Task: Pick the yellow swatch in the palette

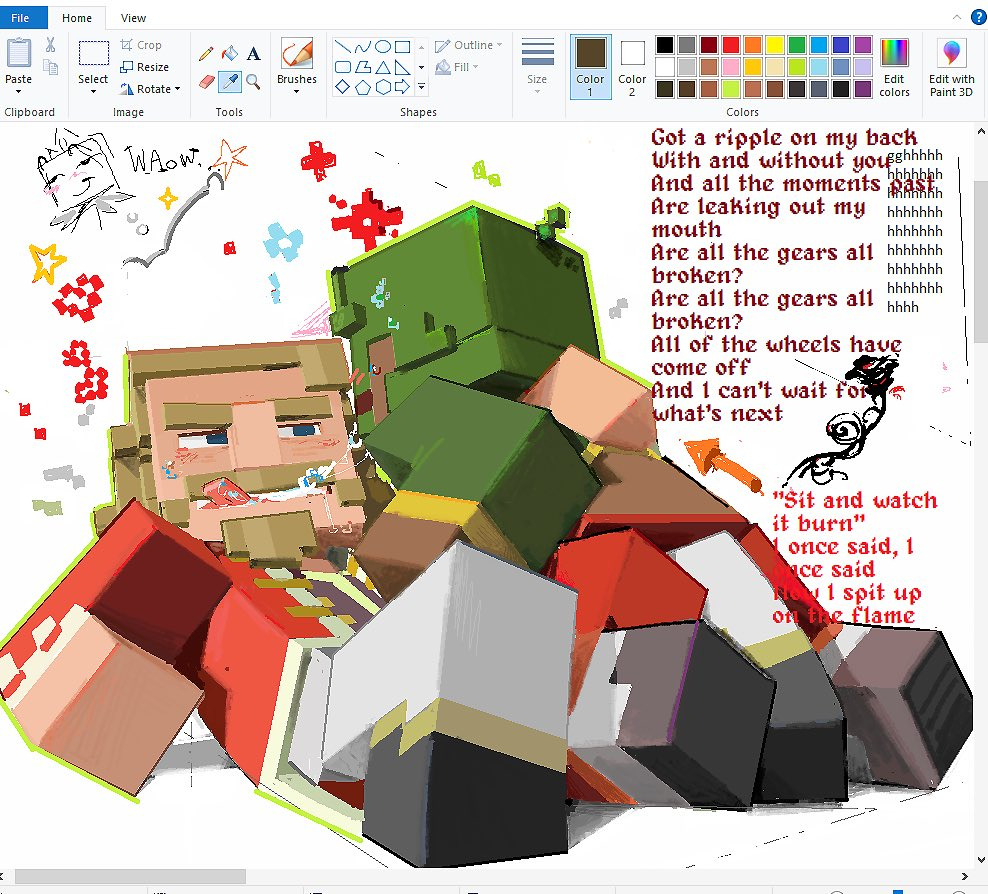Action: tap(774, 45)
